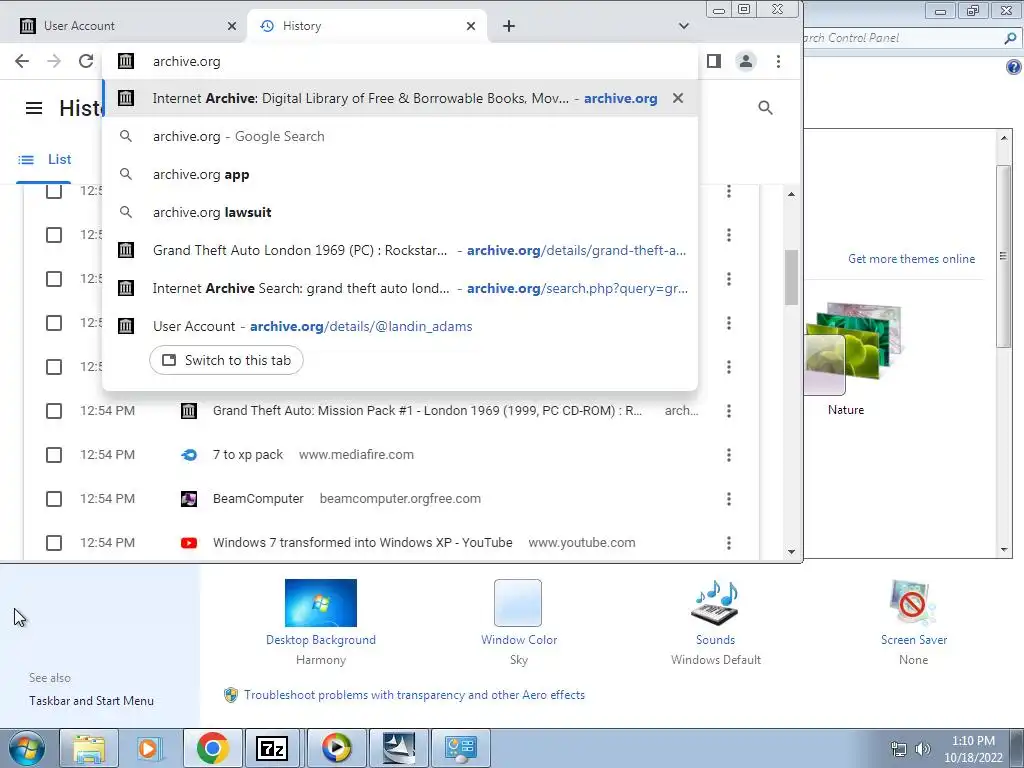Viewport: 1024px width, 768px height.
Task: Click the YouTube favicon in history list
Action: point(189,543)
